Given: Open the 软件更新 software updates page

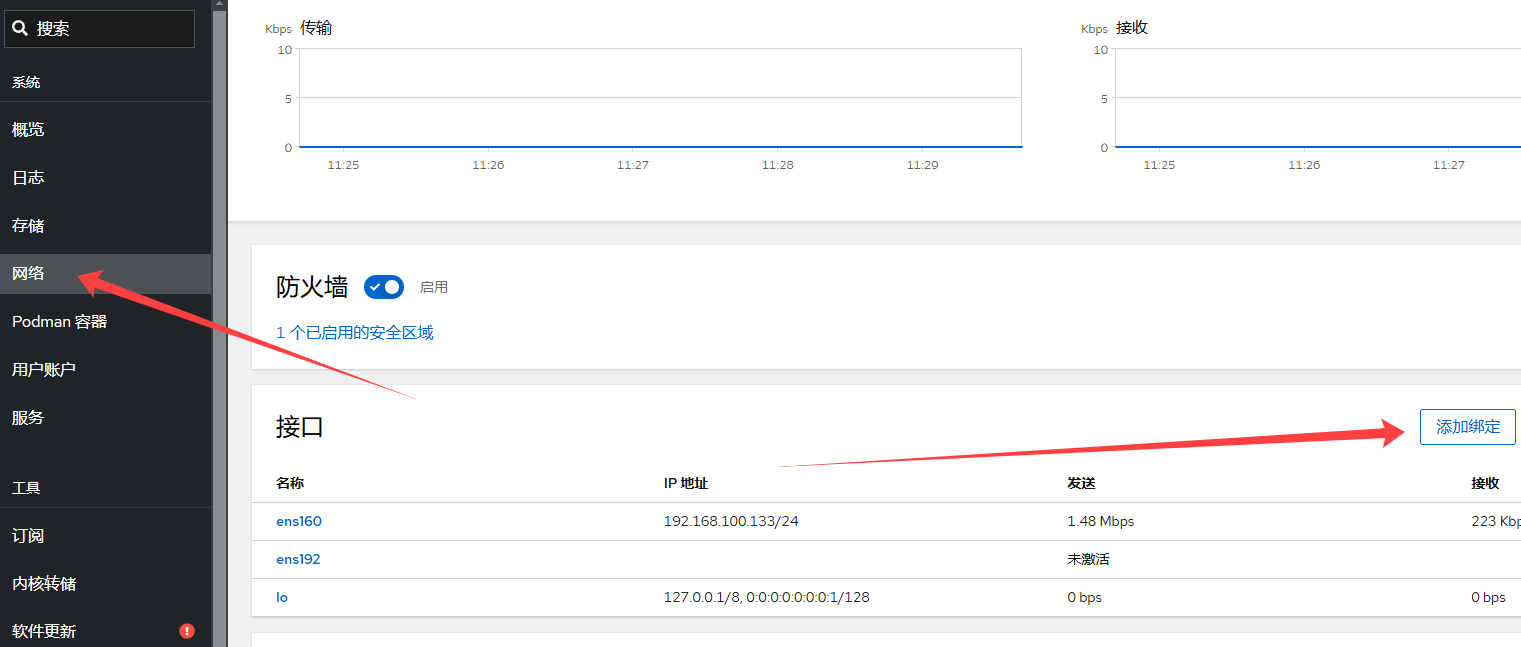Looking at the screenshot, I should [x=44, y=631].
